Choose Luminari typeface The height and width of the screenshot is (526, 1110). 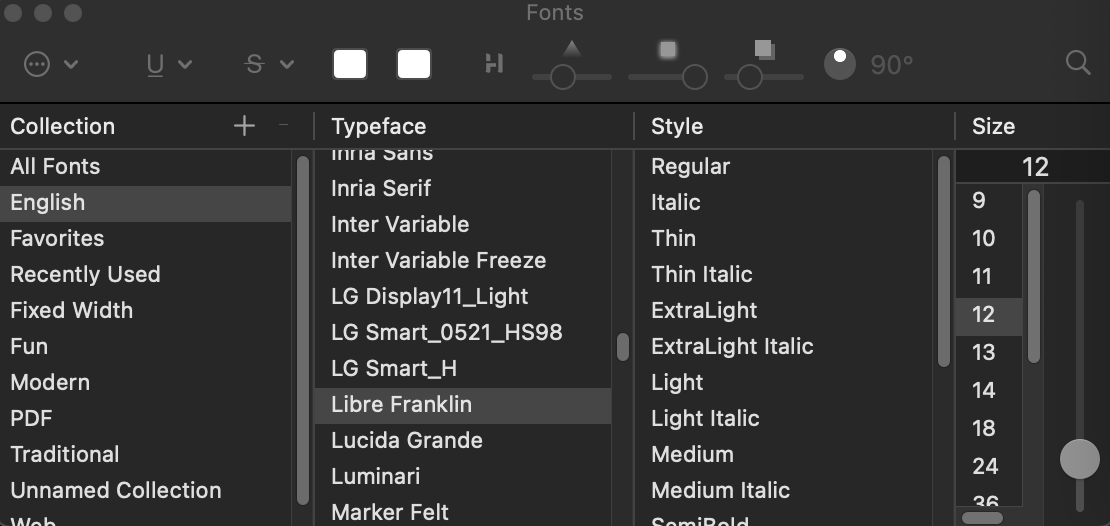[x=463, y=478]
